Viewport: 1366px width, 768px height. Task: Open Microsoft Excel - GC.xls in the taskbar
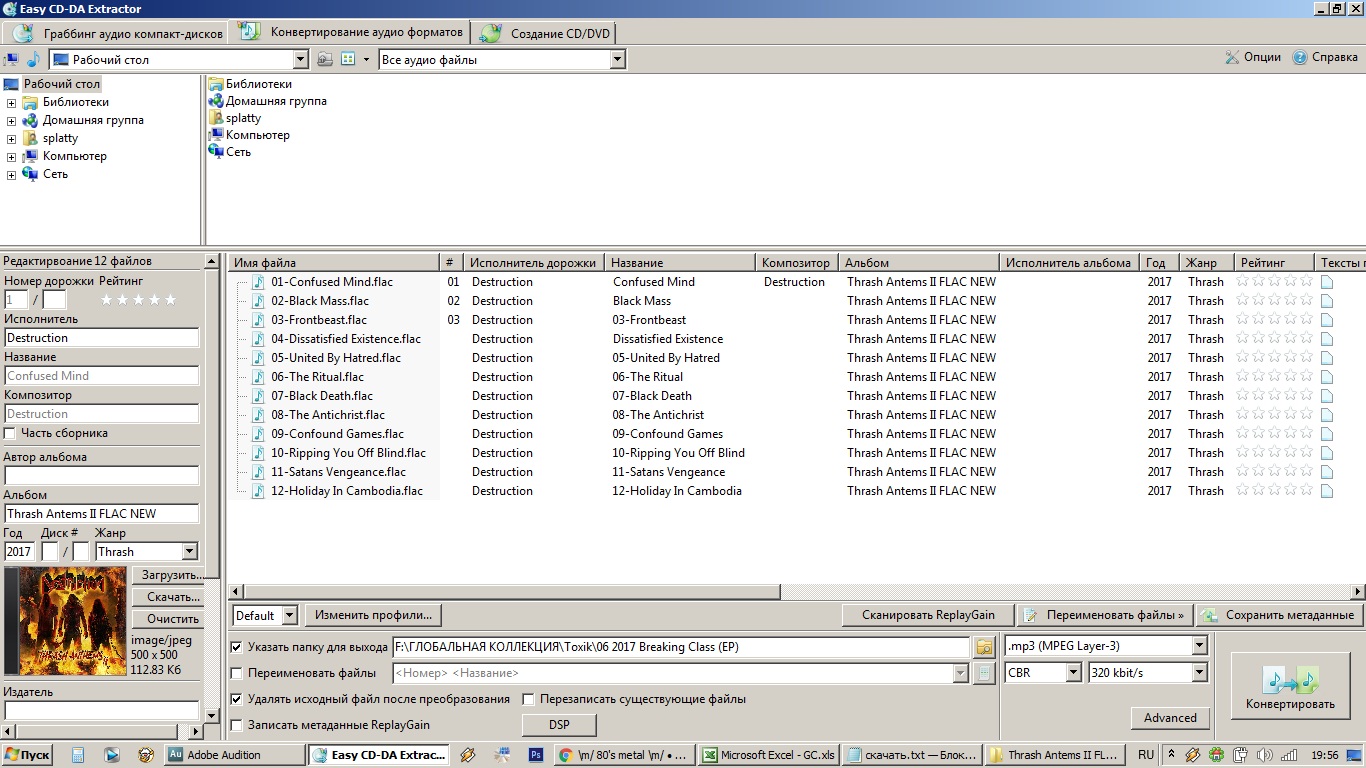pos(769,755)
